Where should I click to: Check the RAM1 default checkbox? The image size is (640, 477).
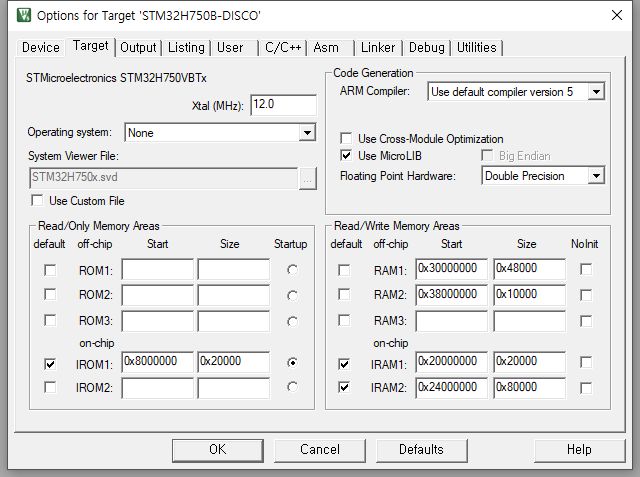click(x=344, y=270)
